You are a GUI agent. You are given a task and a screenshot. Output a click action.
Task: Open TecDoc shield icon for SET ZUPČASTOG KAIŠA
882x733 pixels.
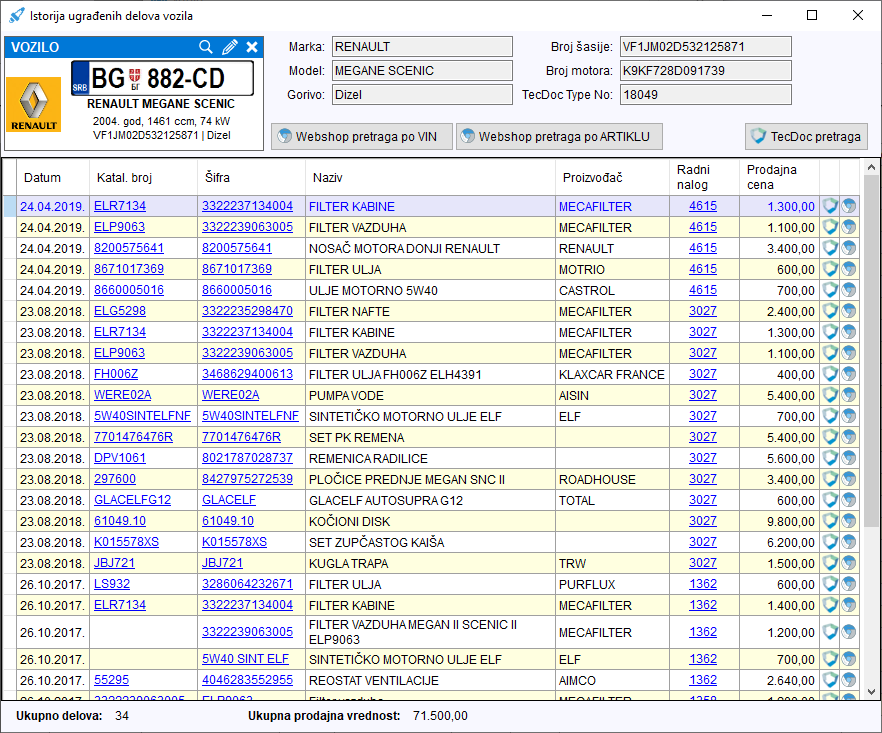click(830, 542)
